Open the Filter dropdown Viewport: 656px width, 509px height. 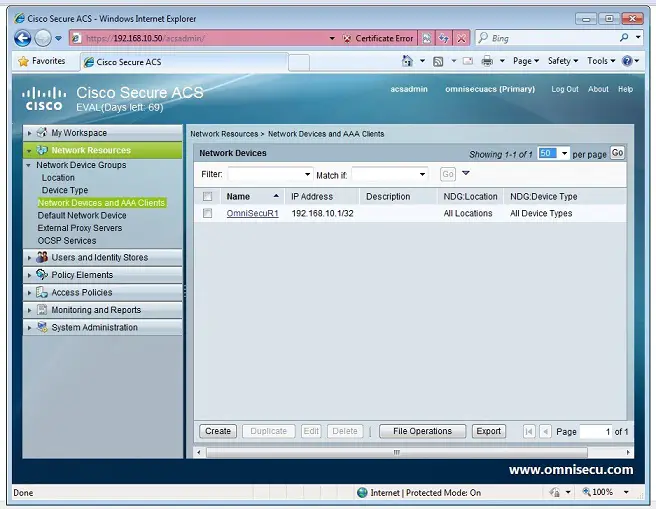[308, 174]
